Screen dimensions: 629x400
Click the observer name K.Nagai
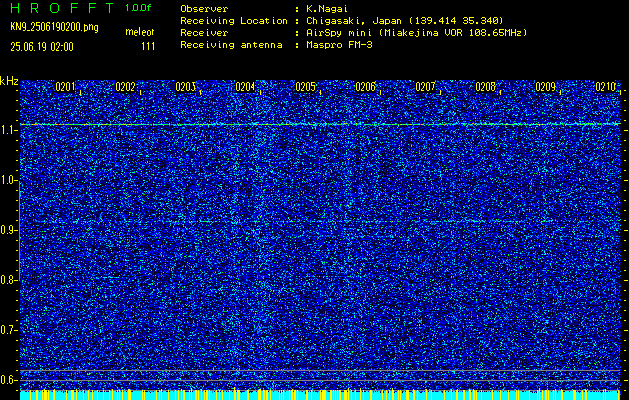tap(327, 9)
